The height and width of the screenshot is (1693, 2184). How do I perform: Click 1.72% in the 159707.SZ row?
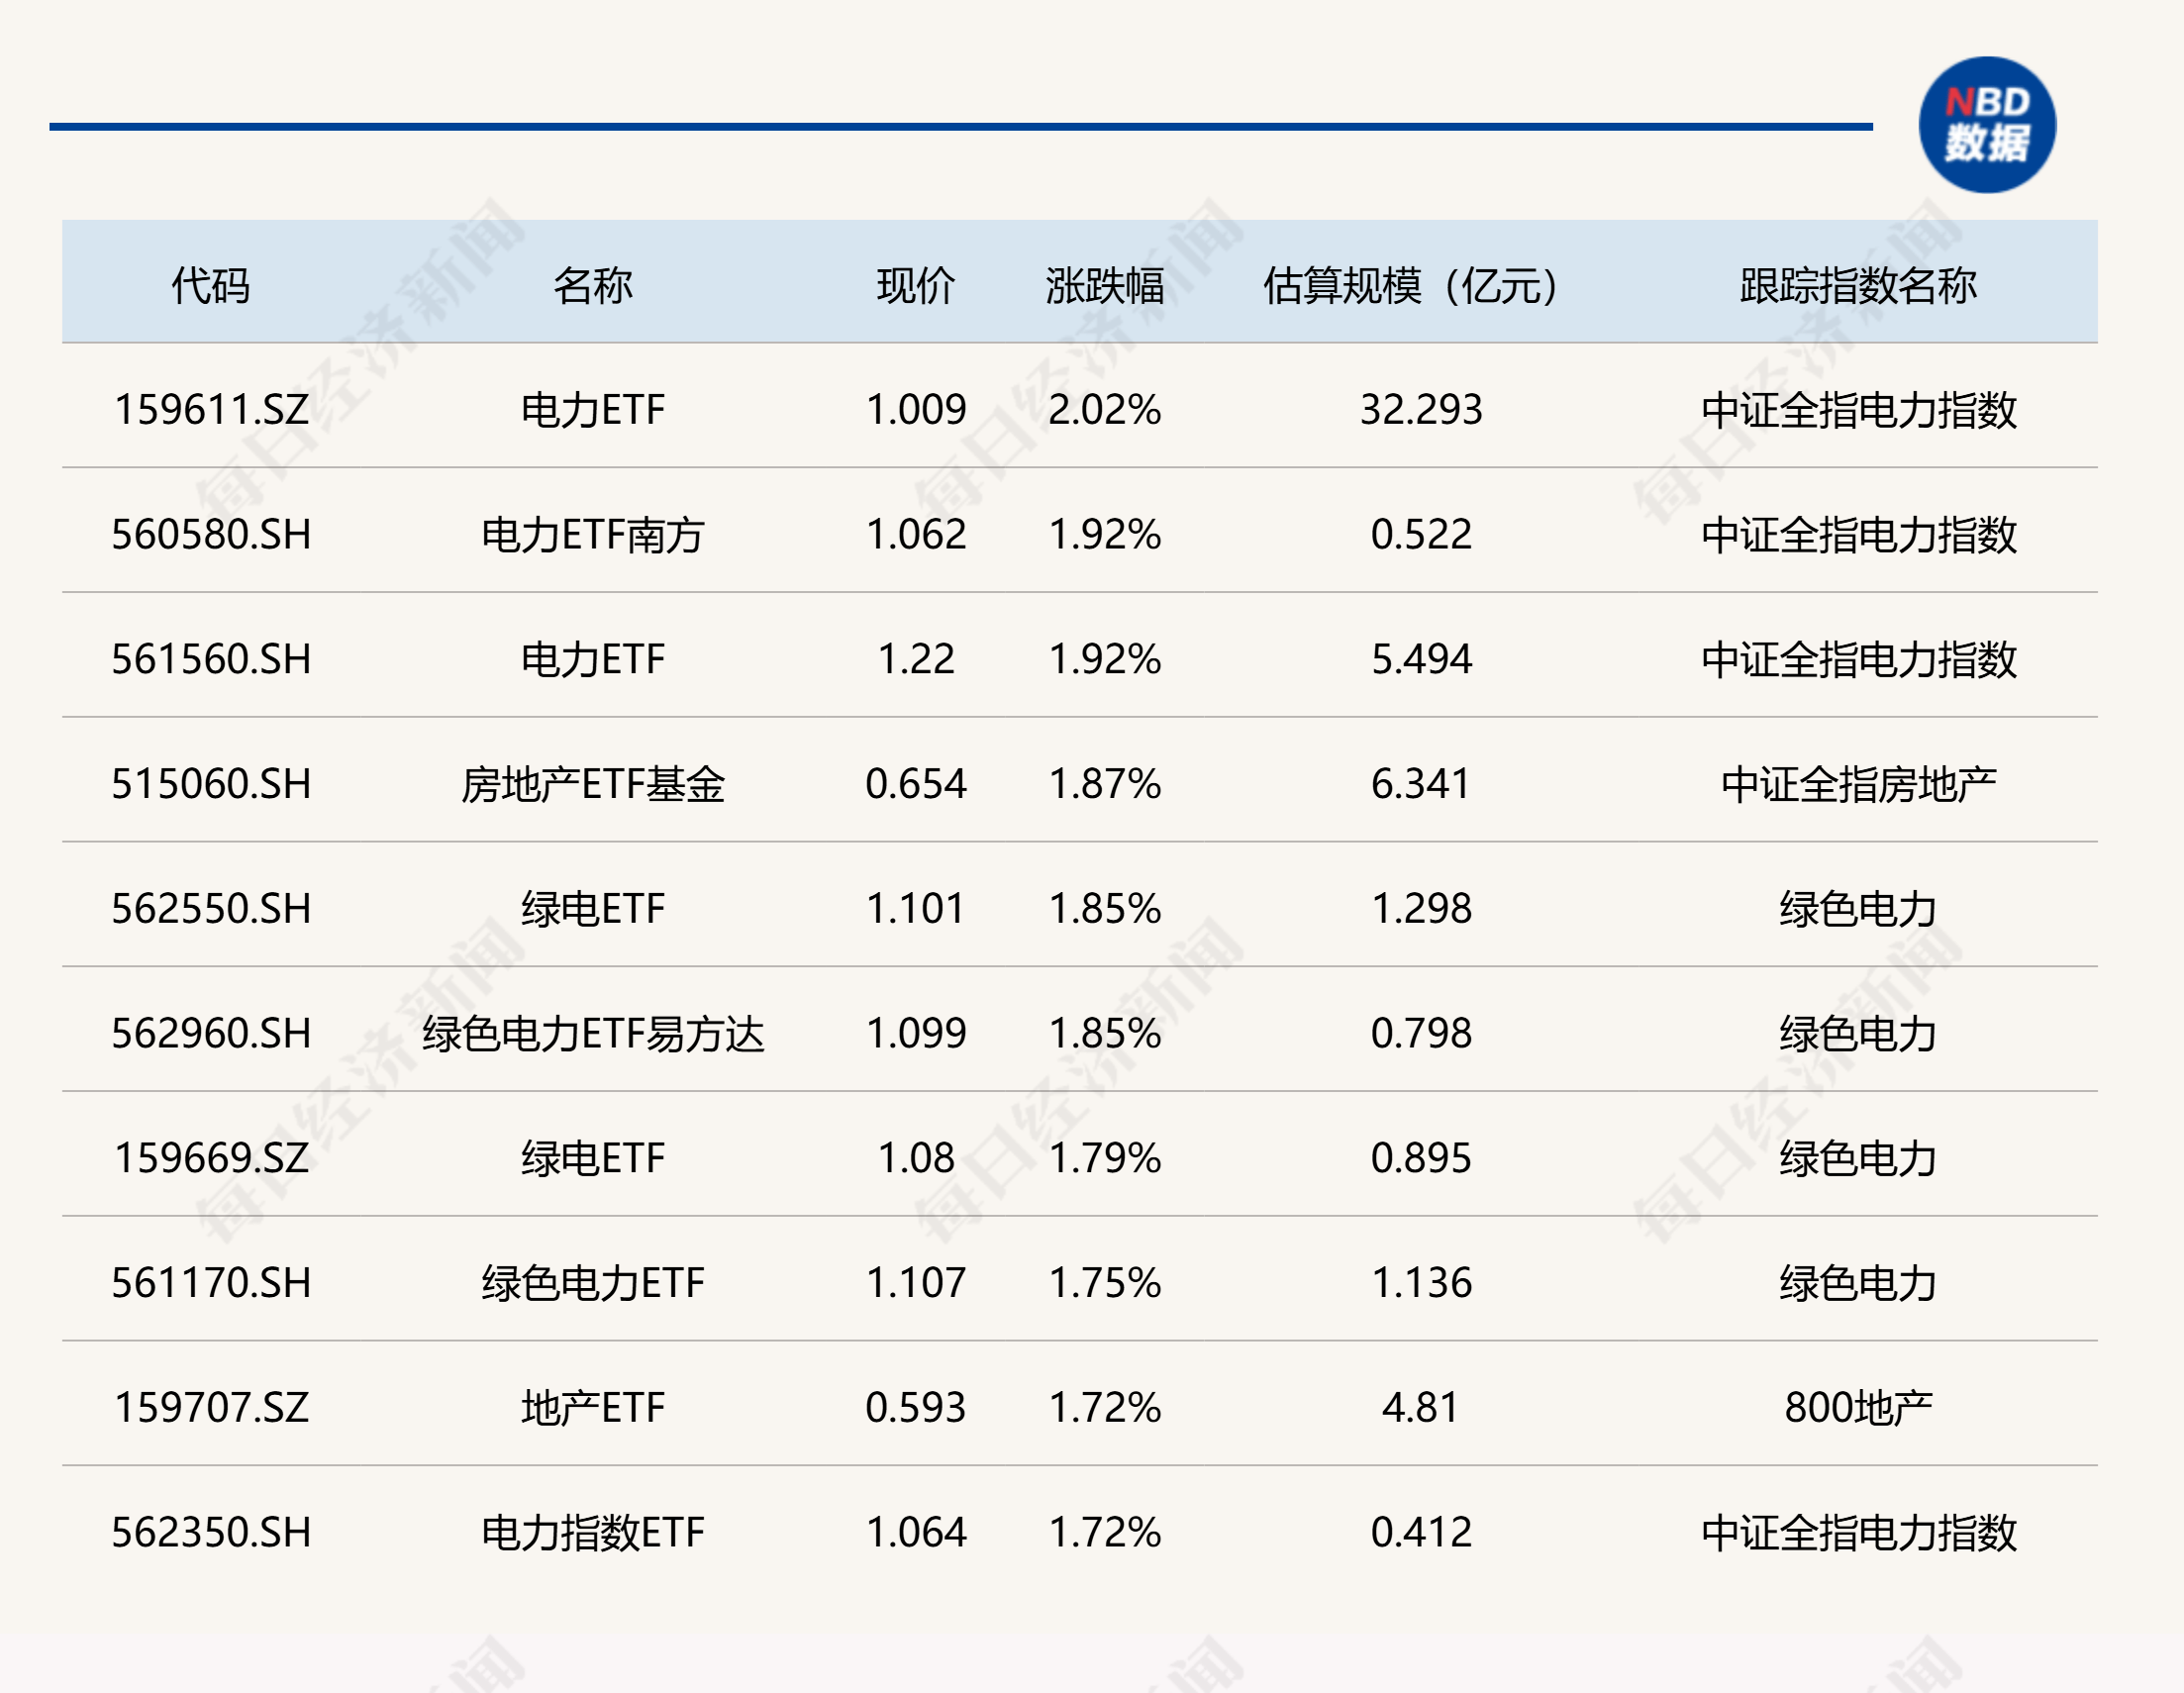point(1105,1407)
